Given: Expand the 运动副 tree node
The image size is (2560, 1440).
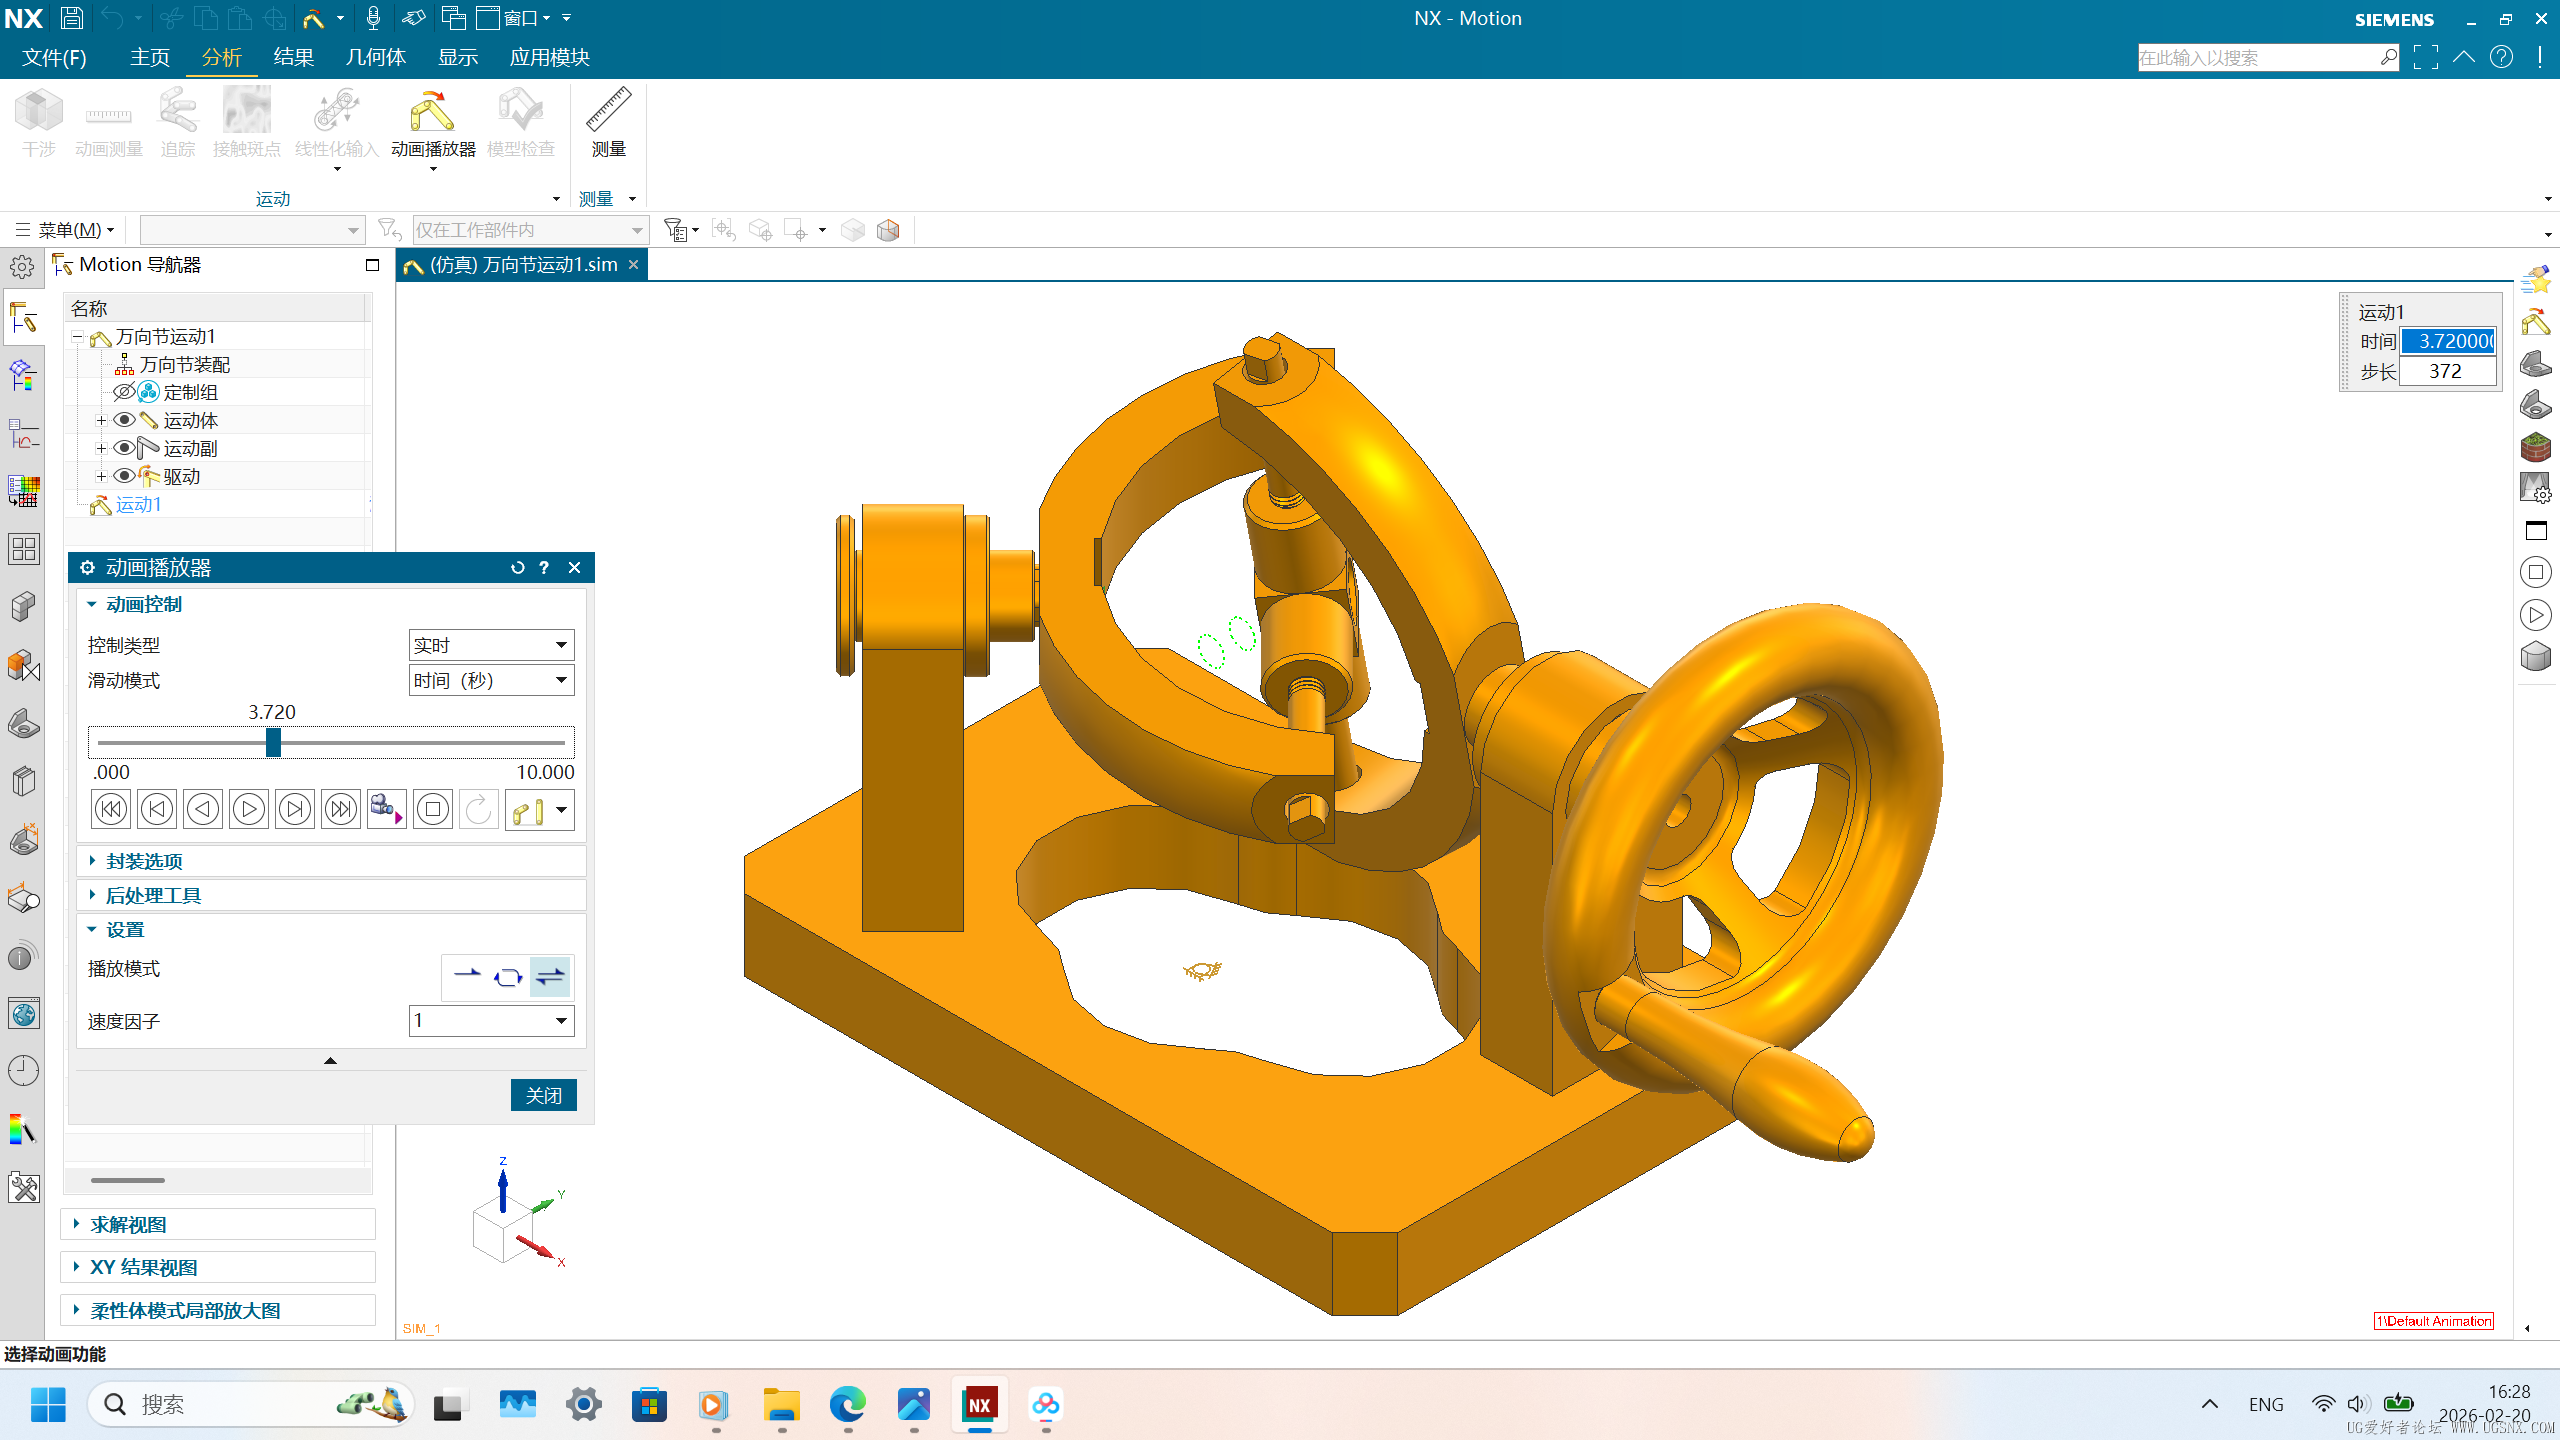Looking at the screenshot, I should pos(101,448).
